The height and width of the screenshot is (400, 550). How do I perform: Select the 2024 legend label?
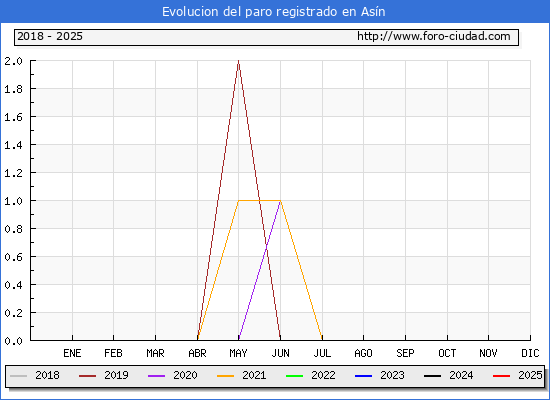461,375
